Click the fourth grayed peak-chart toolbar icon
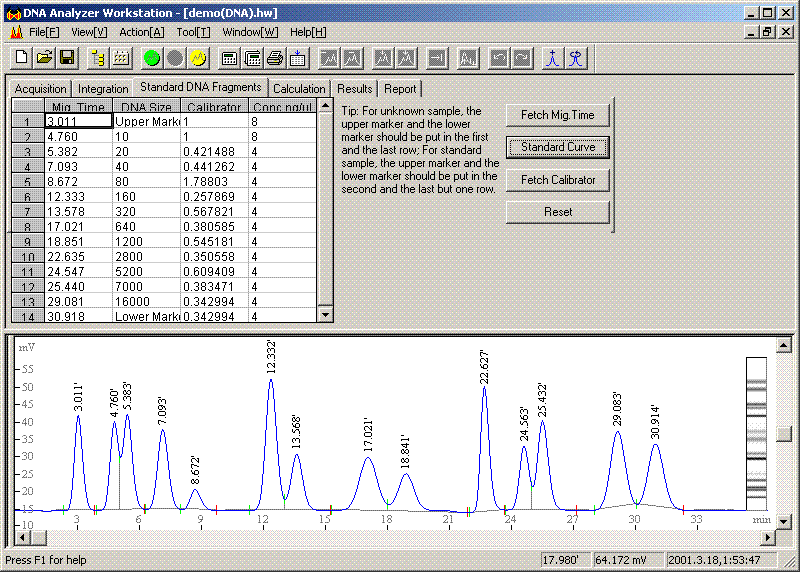The width and height of the screenshot is (800, 572). tap(406, 58)
